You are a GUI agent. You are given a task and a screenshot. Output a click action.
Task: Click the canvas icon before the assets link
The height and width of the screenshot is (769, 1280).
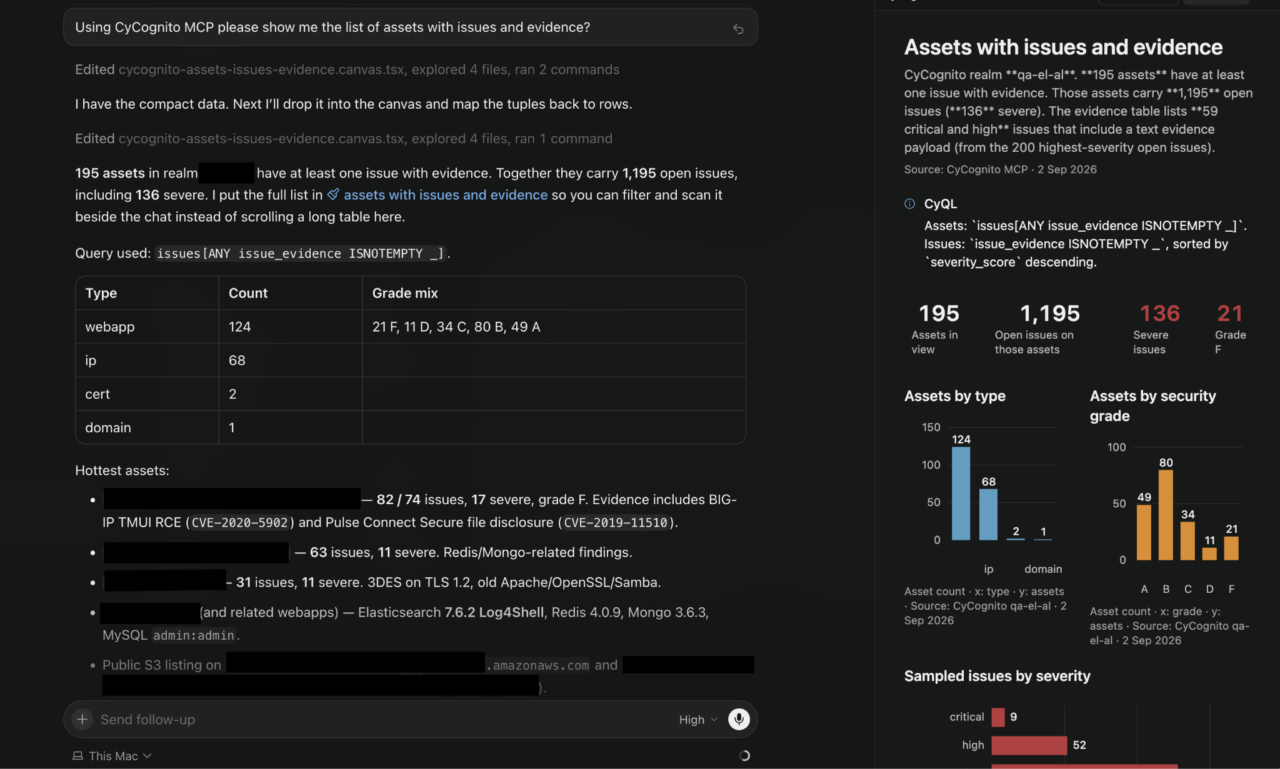(334, 195)
